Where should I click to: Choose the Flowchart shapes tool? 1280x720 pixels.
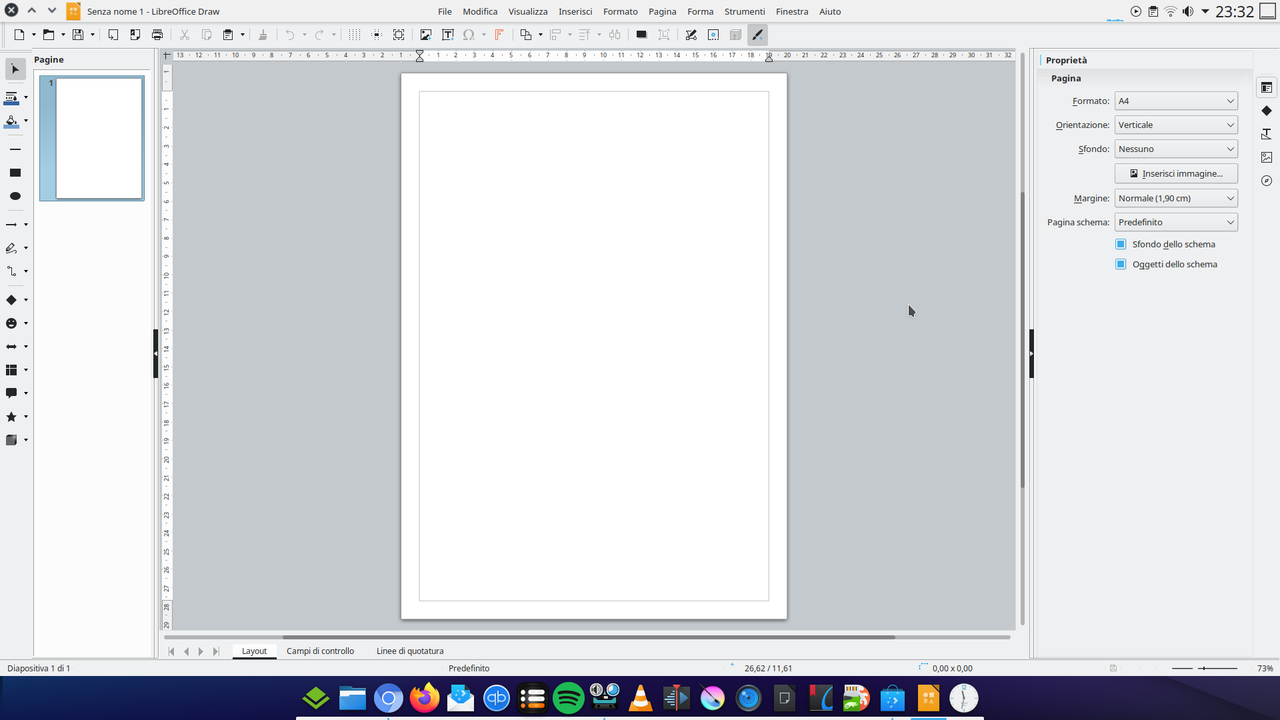(x=12, y=370)
